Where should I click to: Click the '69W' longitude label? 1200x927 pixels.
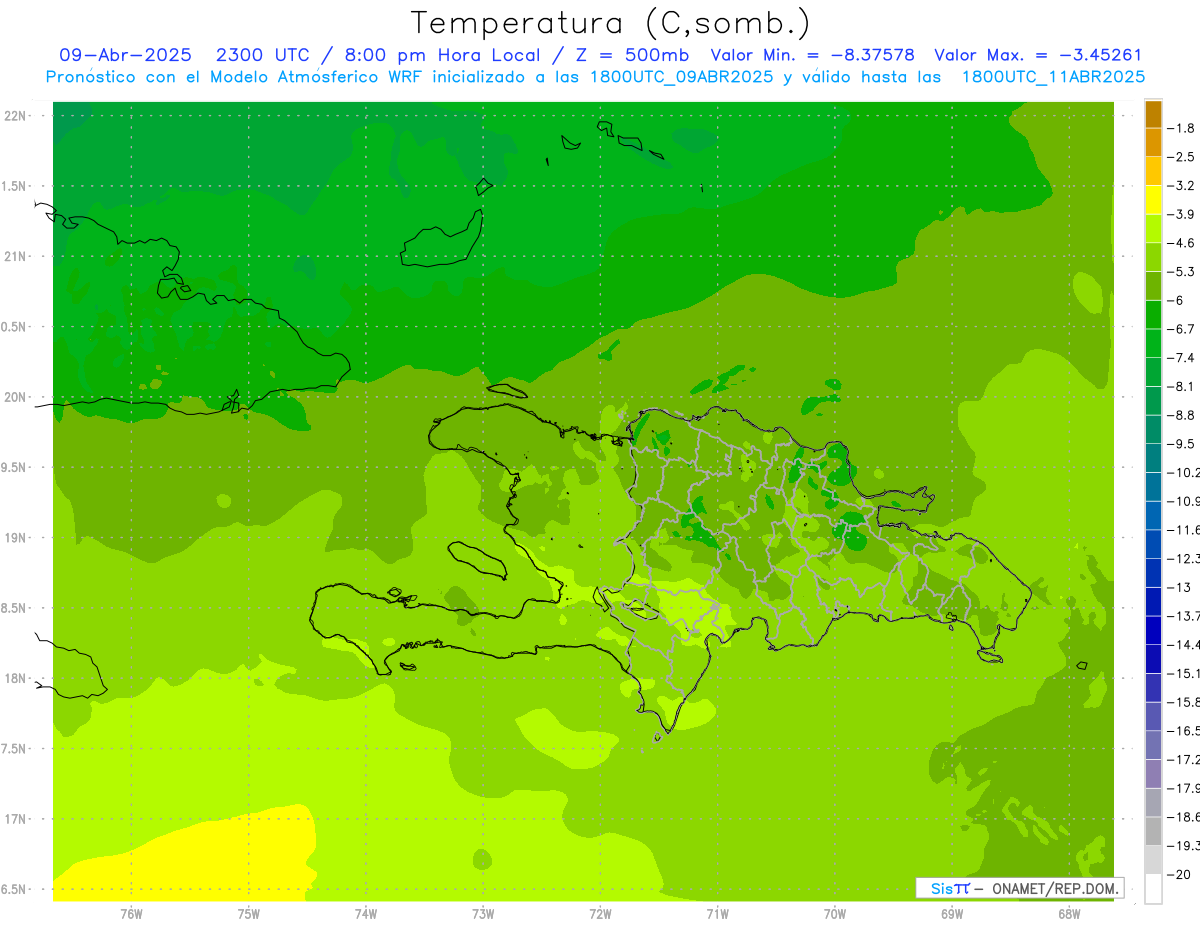click(952, 914)
